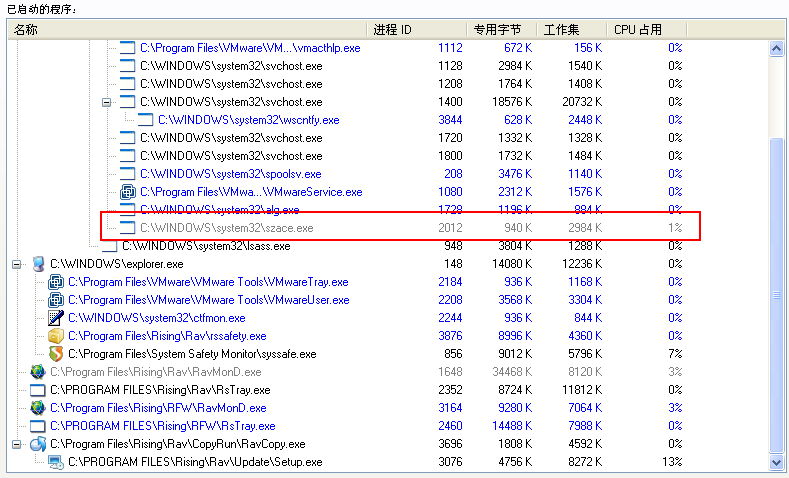Click process ID 3844 of wscntfy.exe
Image resolution: width=789 pixels, height=478 pixels.
pos(450,120)
